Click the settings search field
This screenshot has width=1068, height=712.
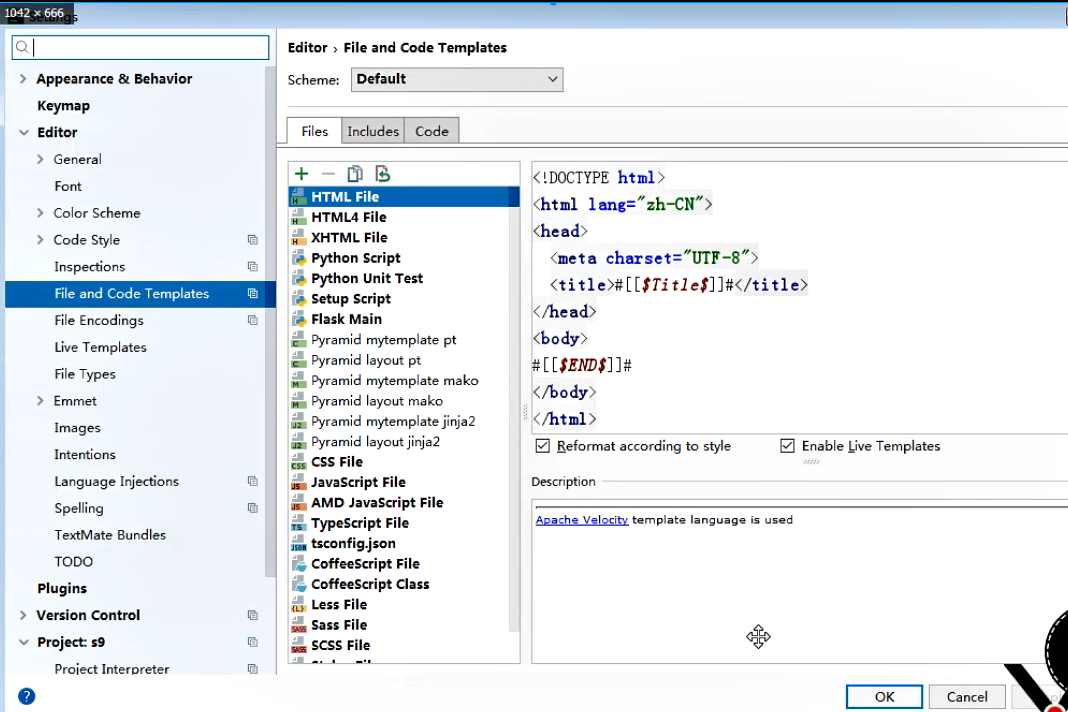(x=140, y=47)
